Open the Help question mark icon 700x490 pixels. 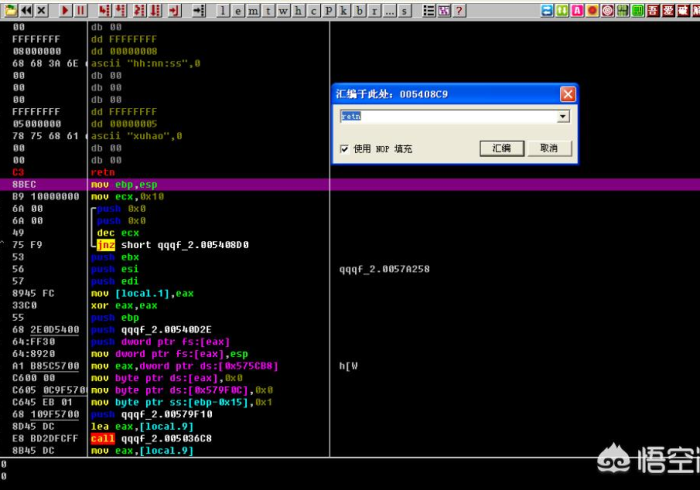tap(459, 10)
